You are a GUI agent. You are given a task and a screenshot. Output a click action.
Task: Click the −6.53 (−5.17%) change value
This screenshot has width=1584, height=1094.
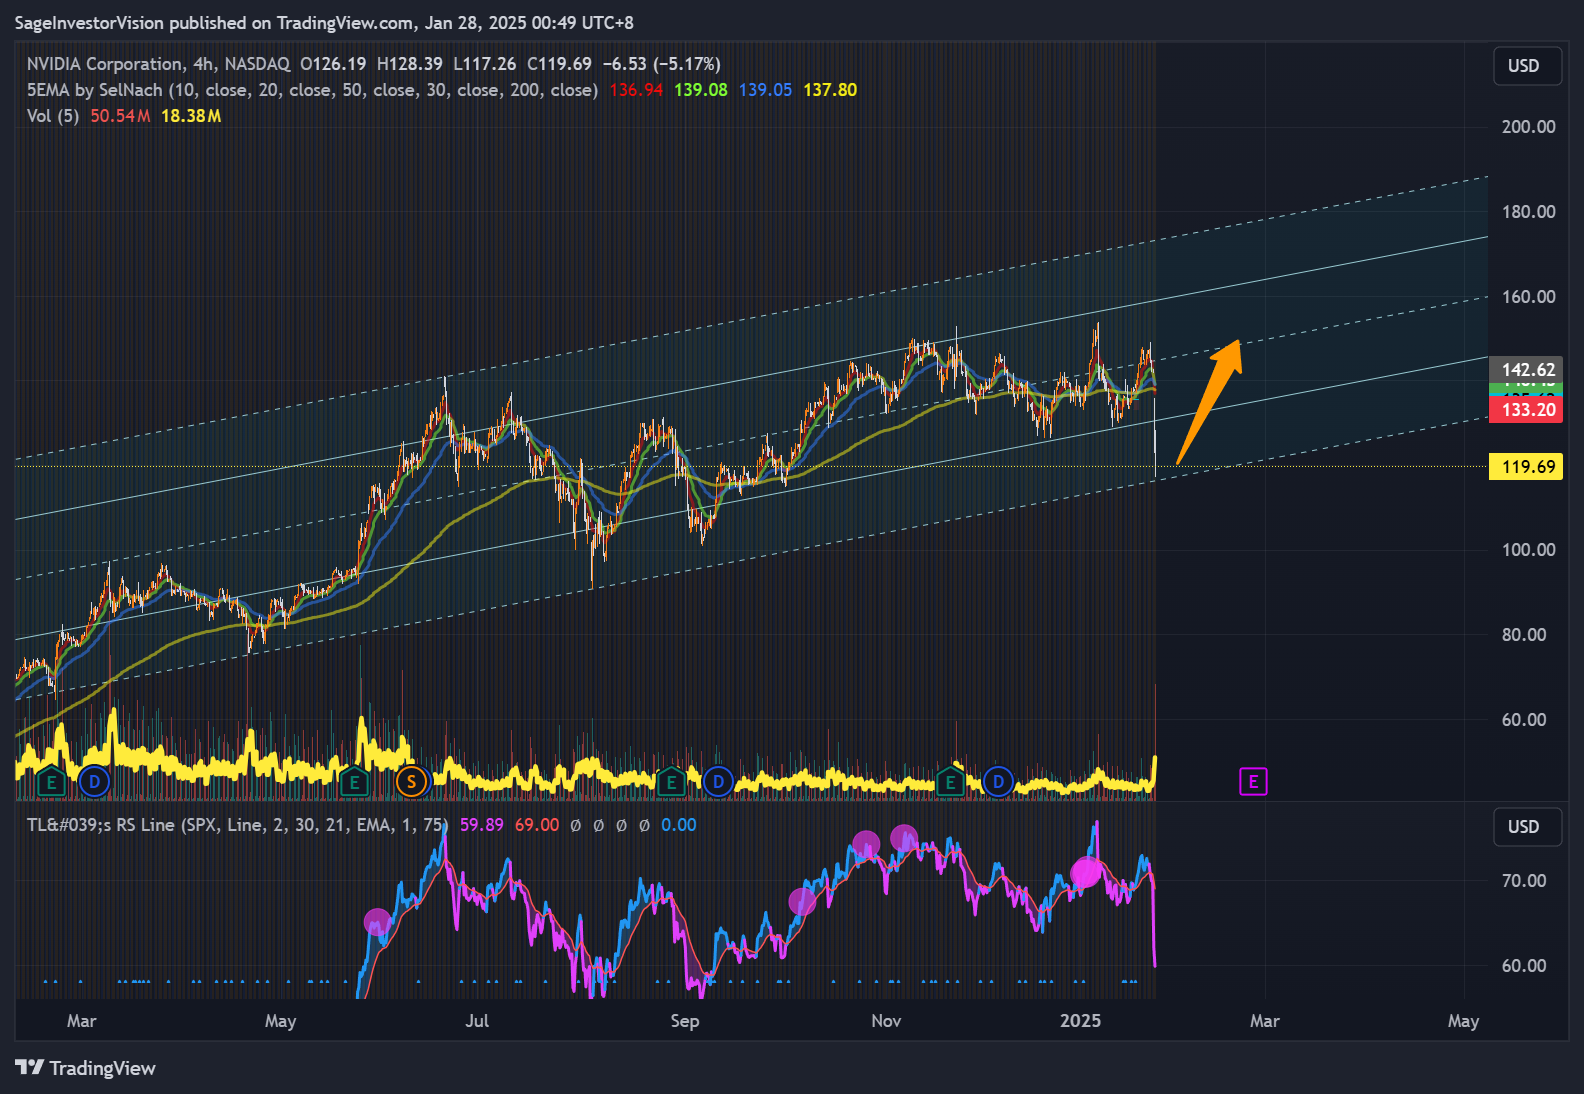pyautogui.click(x=661, y=64)
